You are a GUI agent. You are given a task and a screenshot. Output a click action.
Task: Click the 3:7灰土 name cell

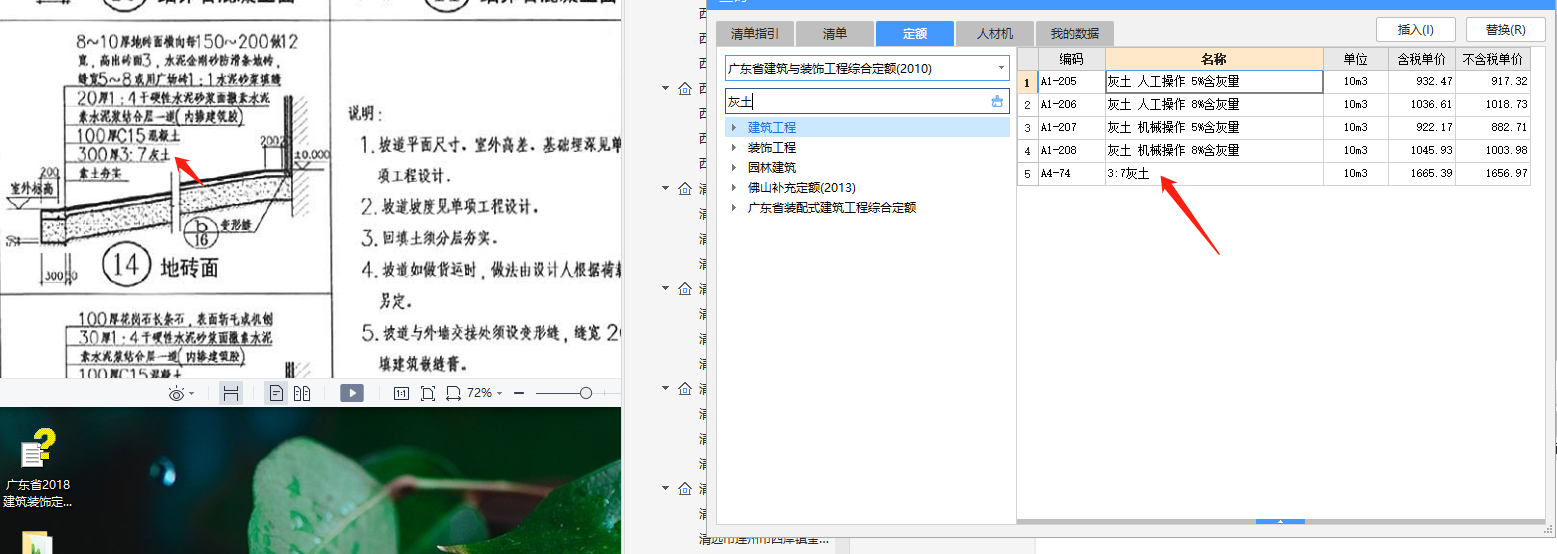click(1214, 174)
